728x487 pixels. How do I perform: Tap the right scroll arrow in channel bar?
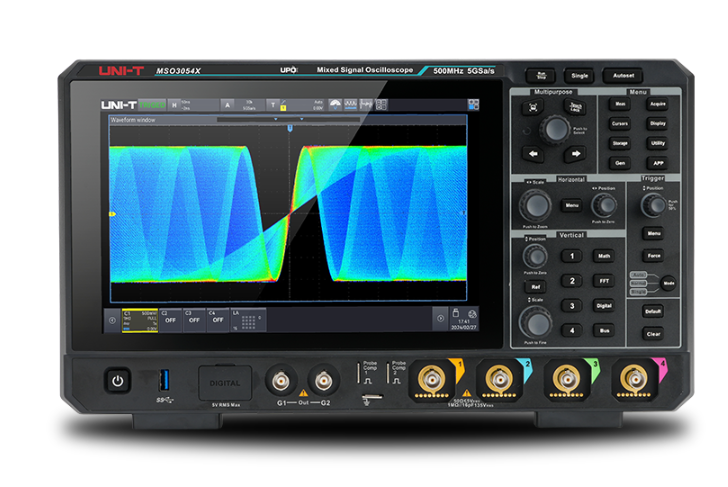[x=439, y=319]
